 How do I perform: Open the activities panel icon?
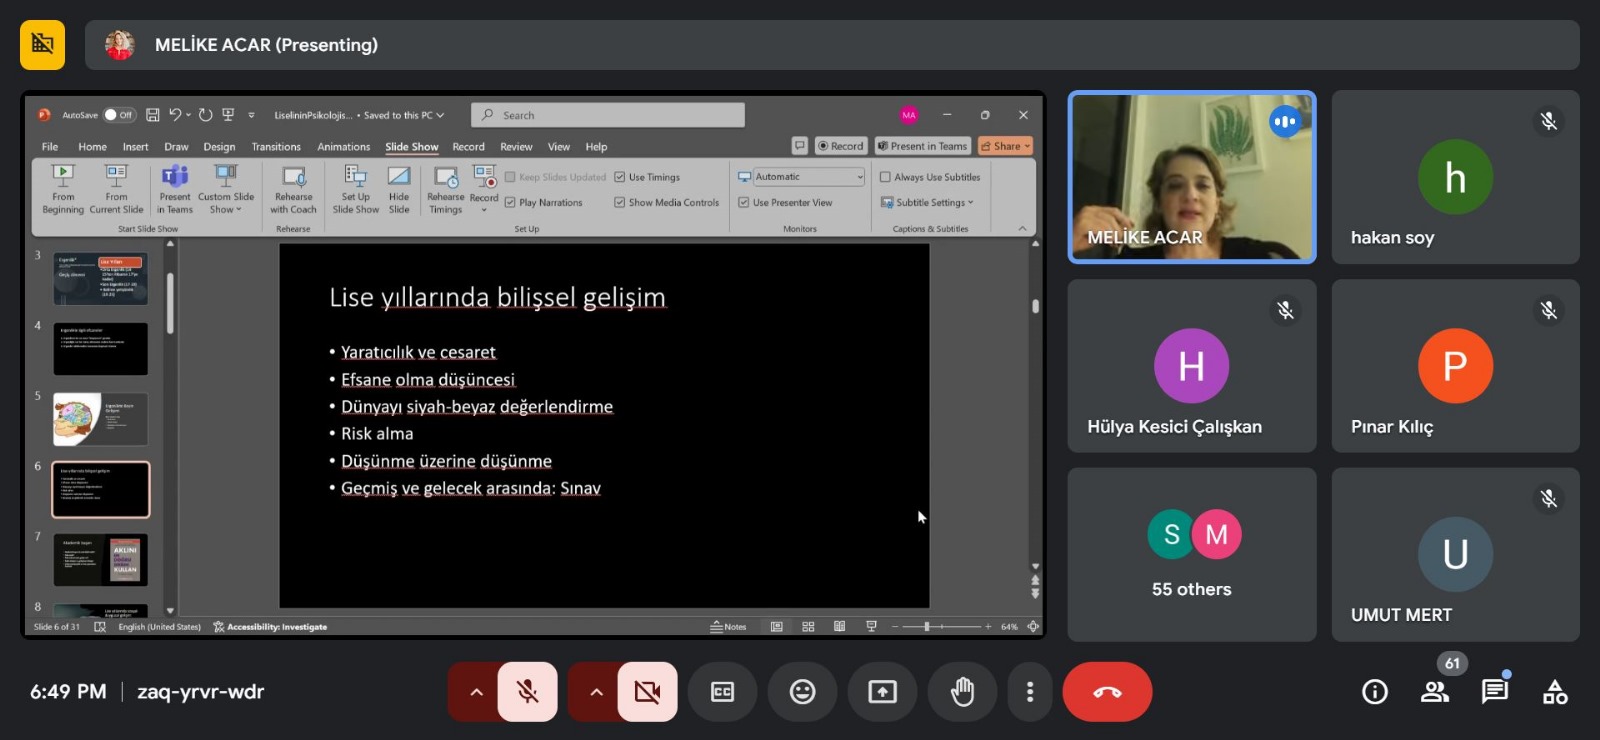[1555, 692]
